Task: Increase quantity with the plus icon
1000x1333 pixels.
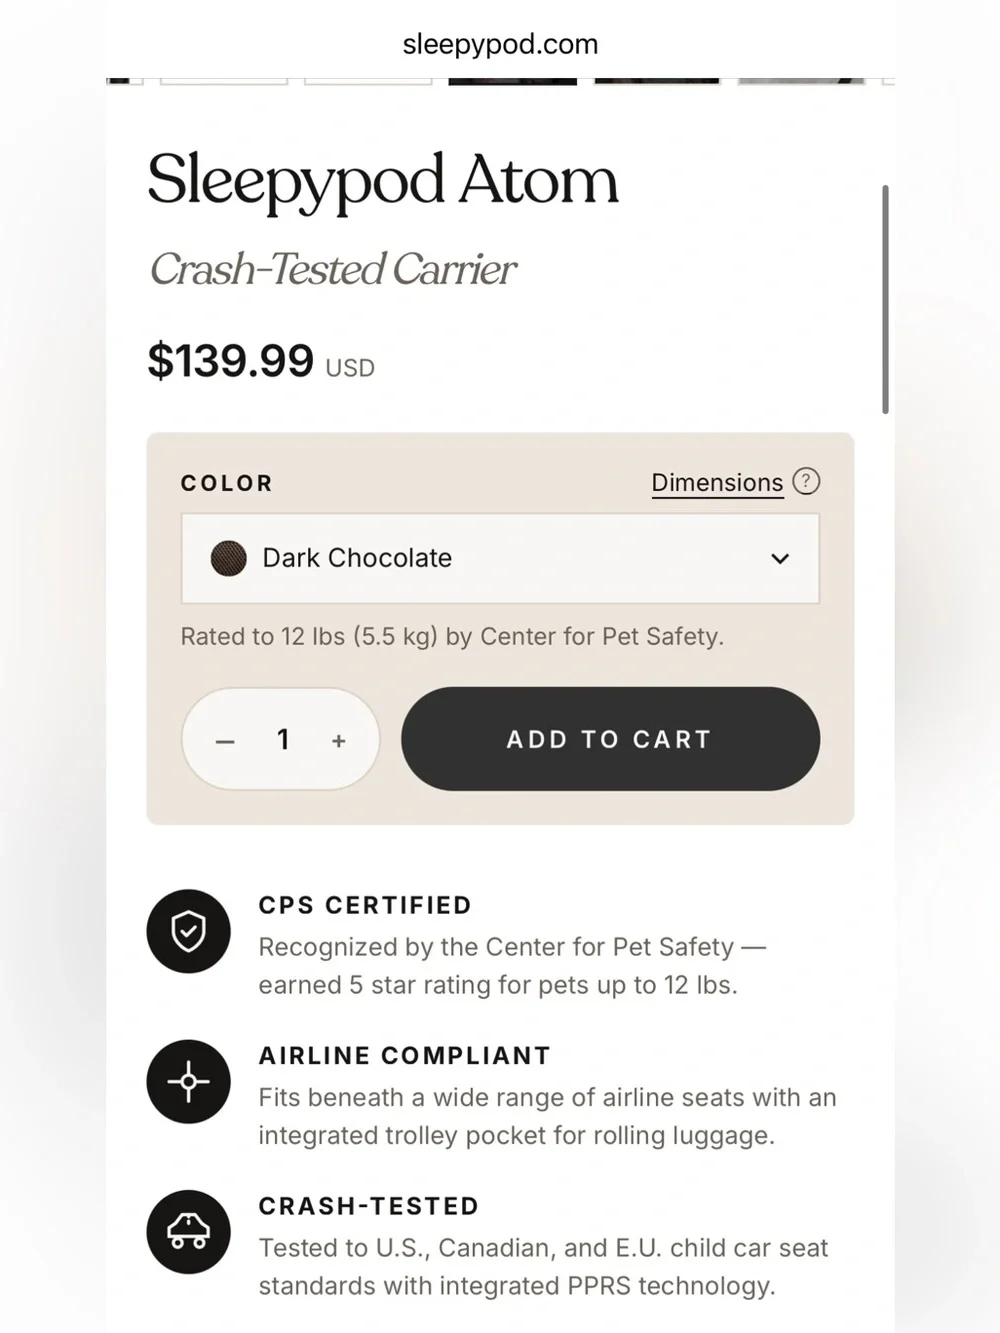Action: coord(339,741)
